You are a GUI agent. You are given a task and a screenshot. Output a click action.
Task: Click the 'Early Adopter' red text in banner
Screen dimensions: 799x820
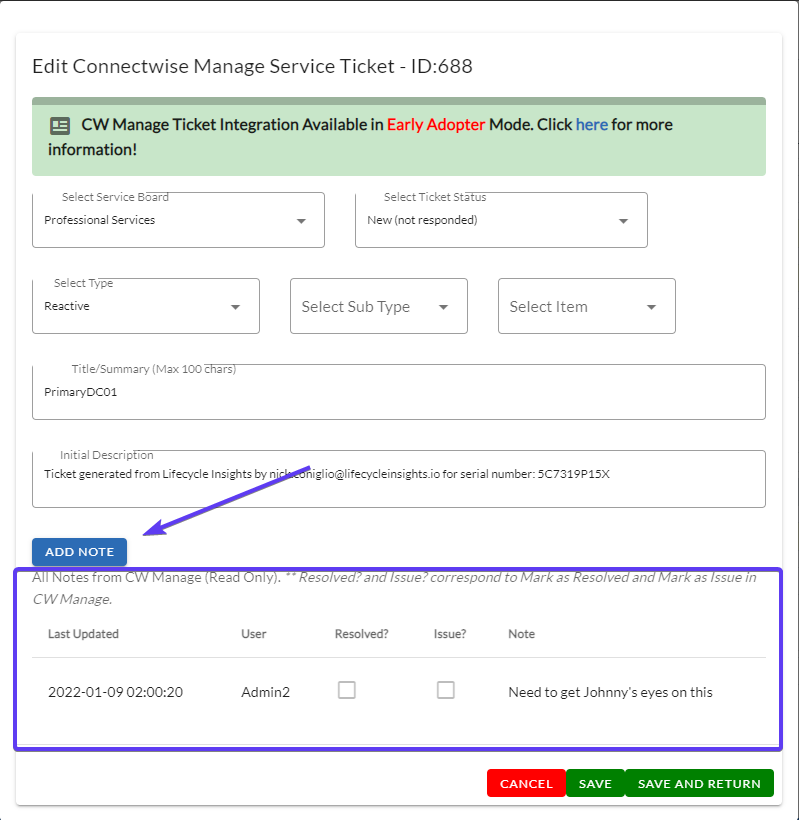click(x=436, y=125)
